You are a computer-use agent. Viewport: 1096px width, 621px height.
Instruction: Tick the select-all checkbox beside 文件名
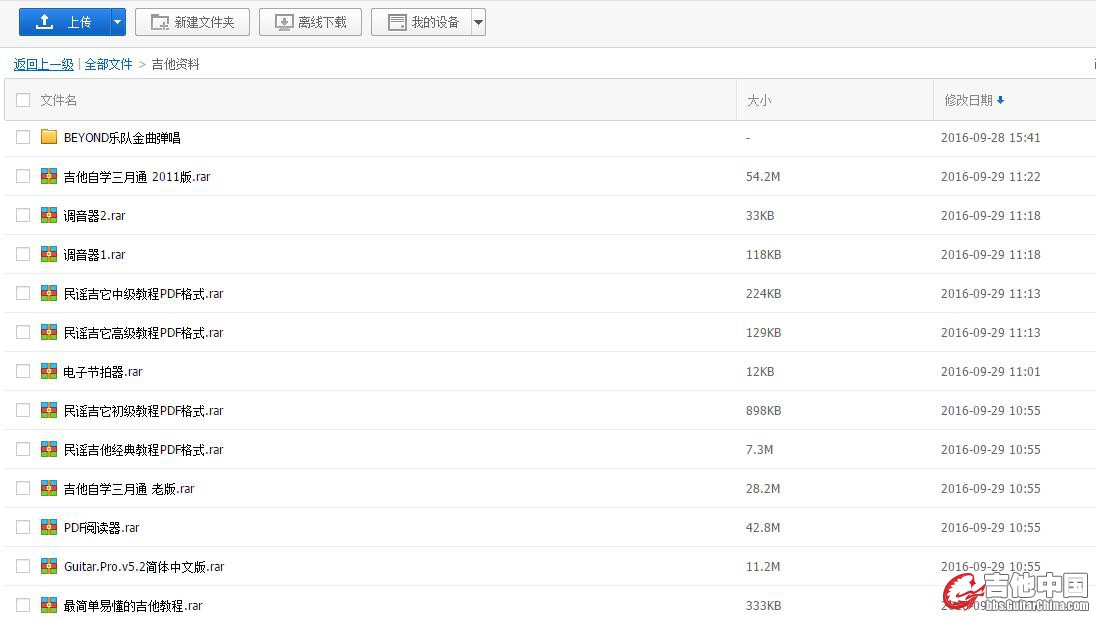[23, 100]
